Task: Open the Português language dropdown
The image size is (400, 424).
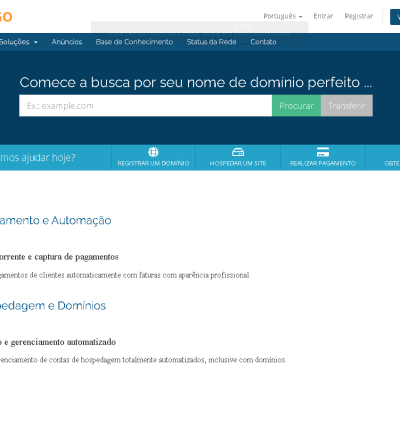Action: coord(283,16)
